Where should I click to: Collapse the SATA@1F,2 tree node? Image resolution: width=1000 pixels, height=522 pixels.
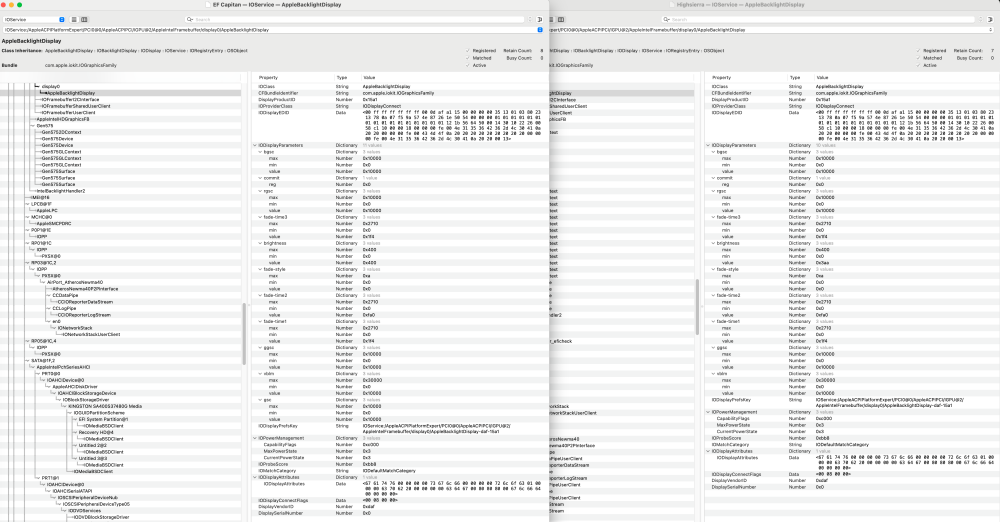pyautogui.click(x=27, y=361)
